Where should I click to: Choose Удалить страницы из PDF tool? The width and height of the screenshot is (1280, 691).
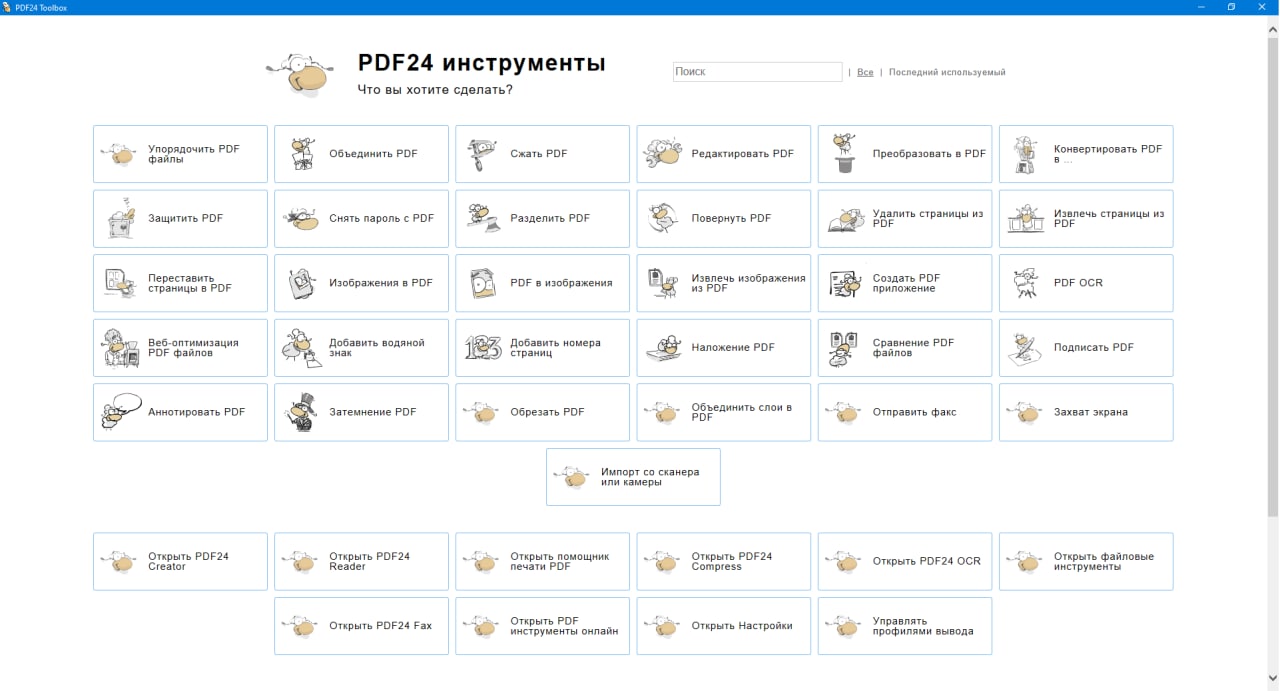click(x=905, y=218)
